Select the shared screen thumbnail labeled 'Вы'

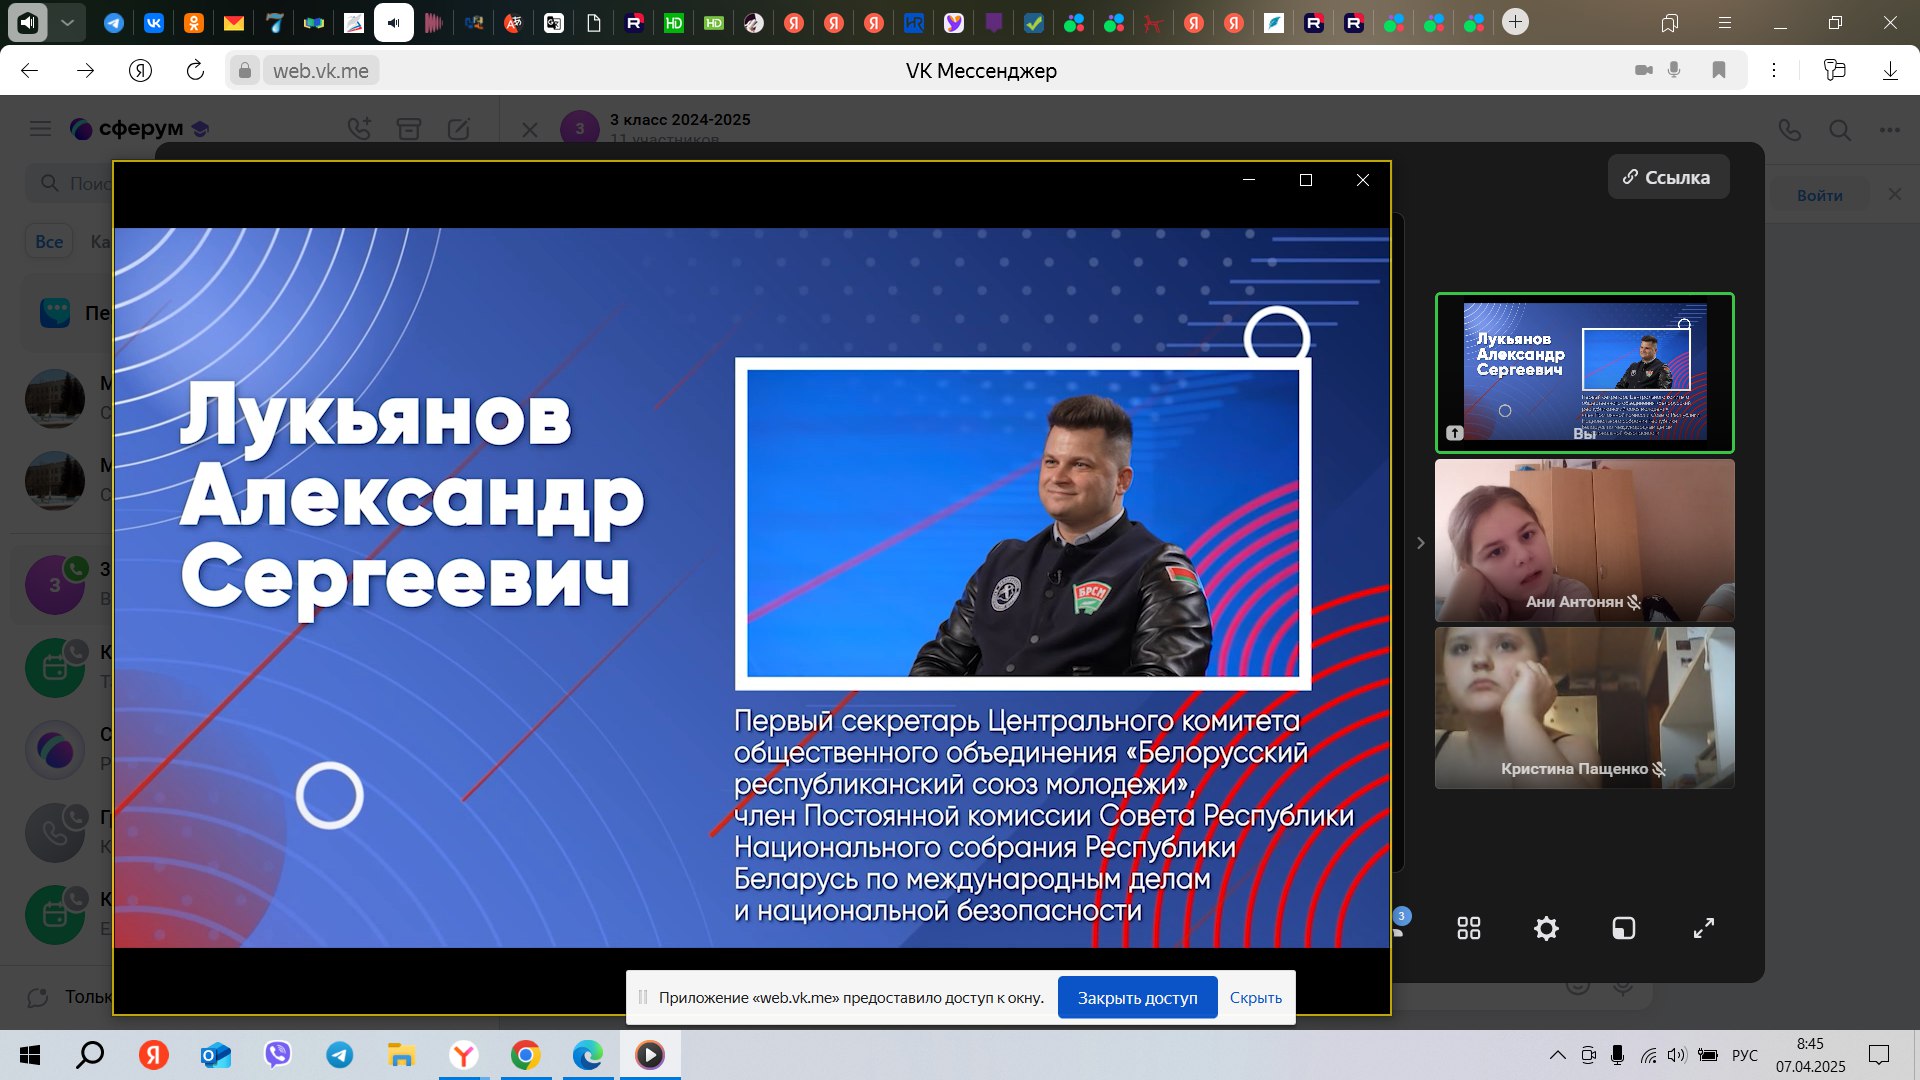coord(1584,372)
